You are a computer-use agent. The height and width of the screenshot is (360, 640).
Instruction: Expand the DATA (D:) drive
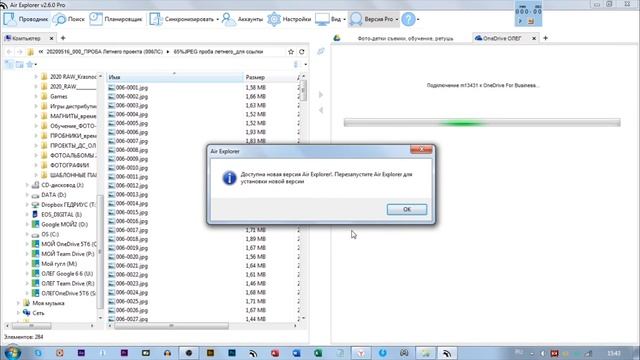tap(27, 195)
